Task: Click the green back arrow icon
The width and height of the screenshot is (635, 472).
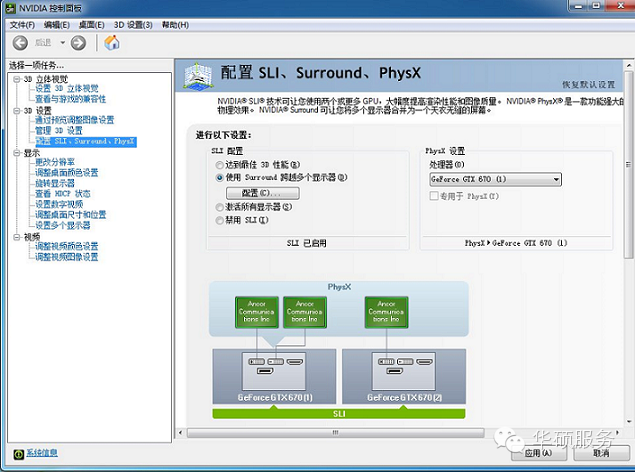Action: point(20,43)
